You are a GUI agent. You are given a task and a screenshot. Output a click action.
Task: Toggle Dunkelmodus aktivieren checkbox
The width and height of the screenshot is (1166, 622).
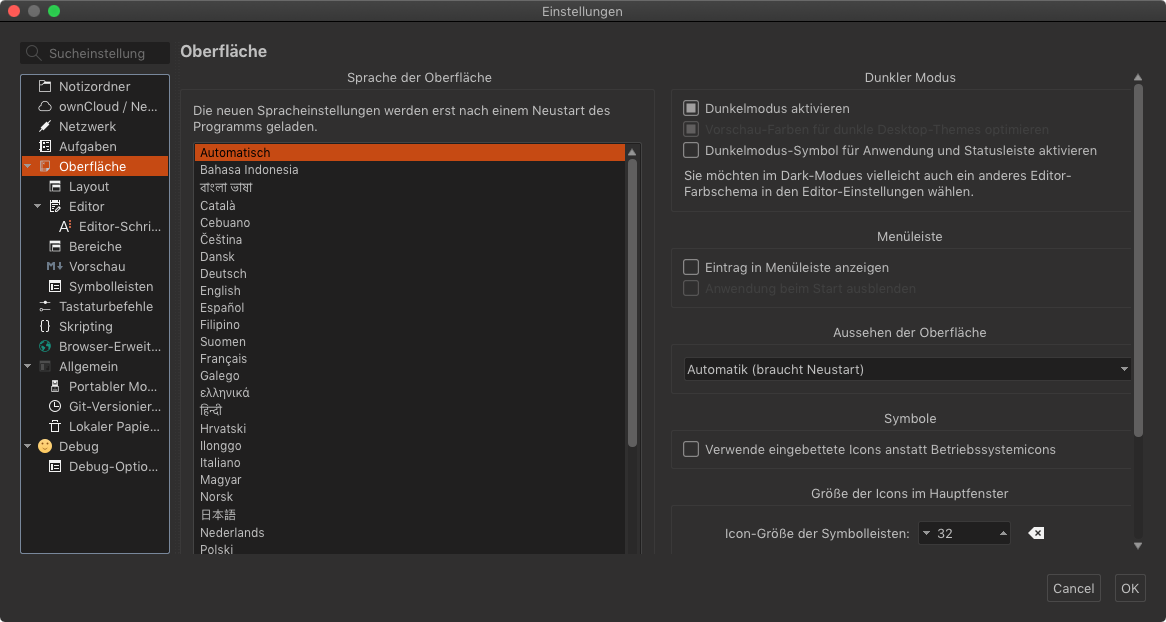(691, 109)
